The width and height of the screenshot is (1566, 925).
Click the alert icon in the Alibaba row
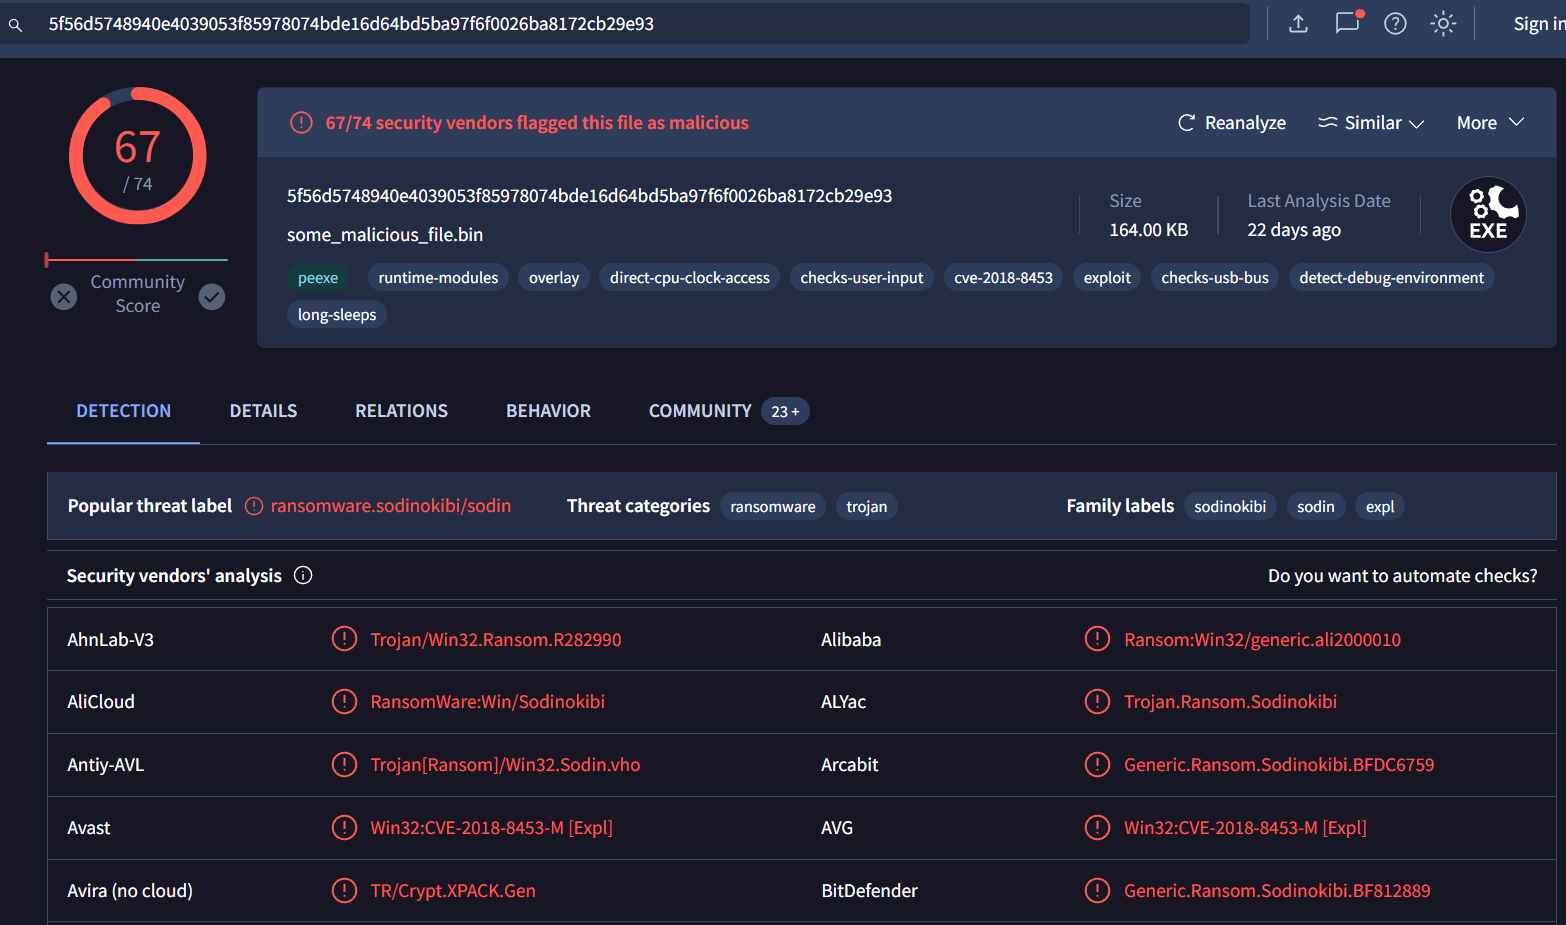pyautogui.click(x=1097, y=639)
